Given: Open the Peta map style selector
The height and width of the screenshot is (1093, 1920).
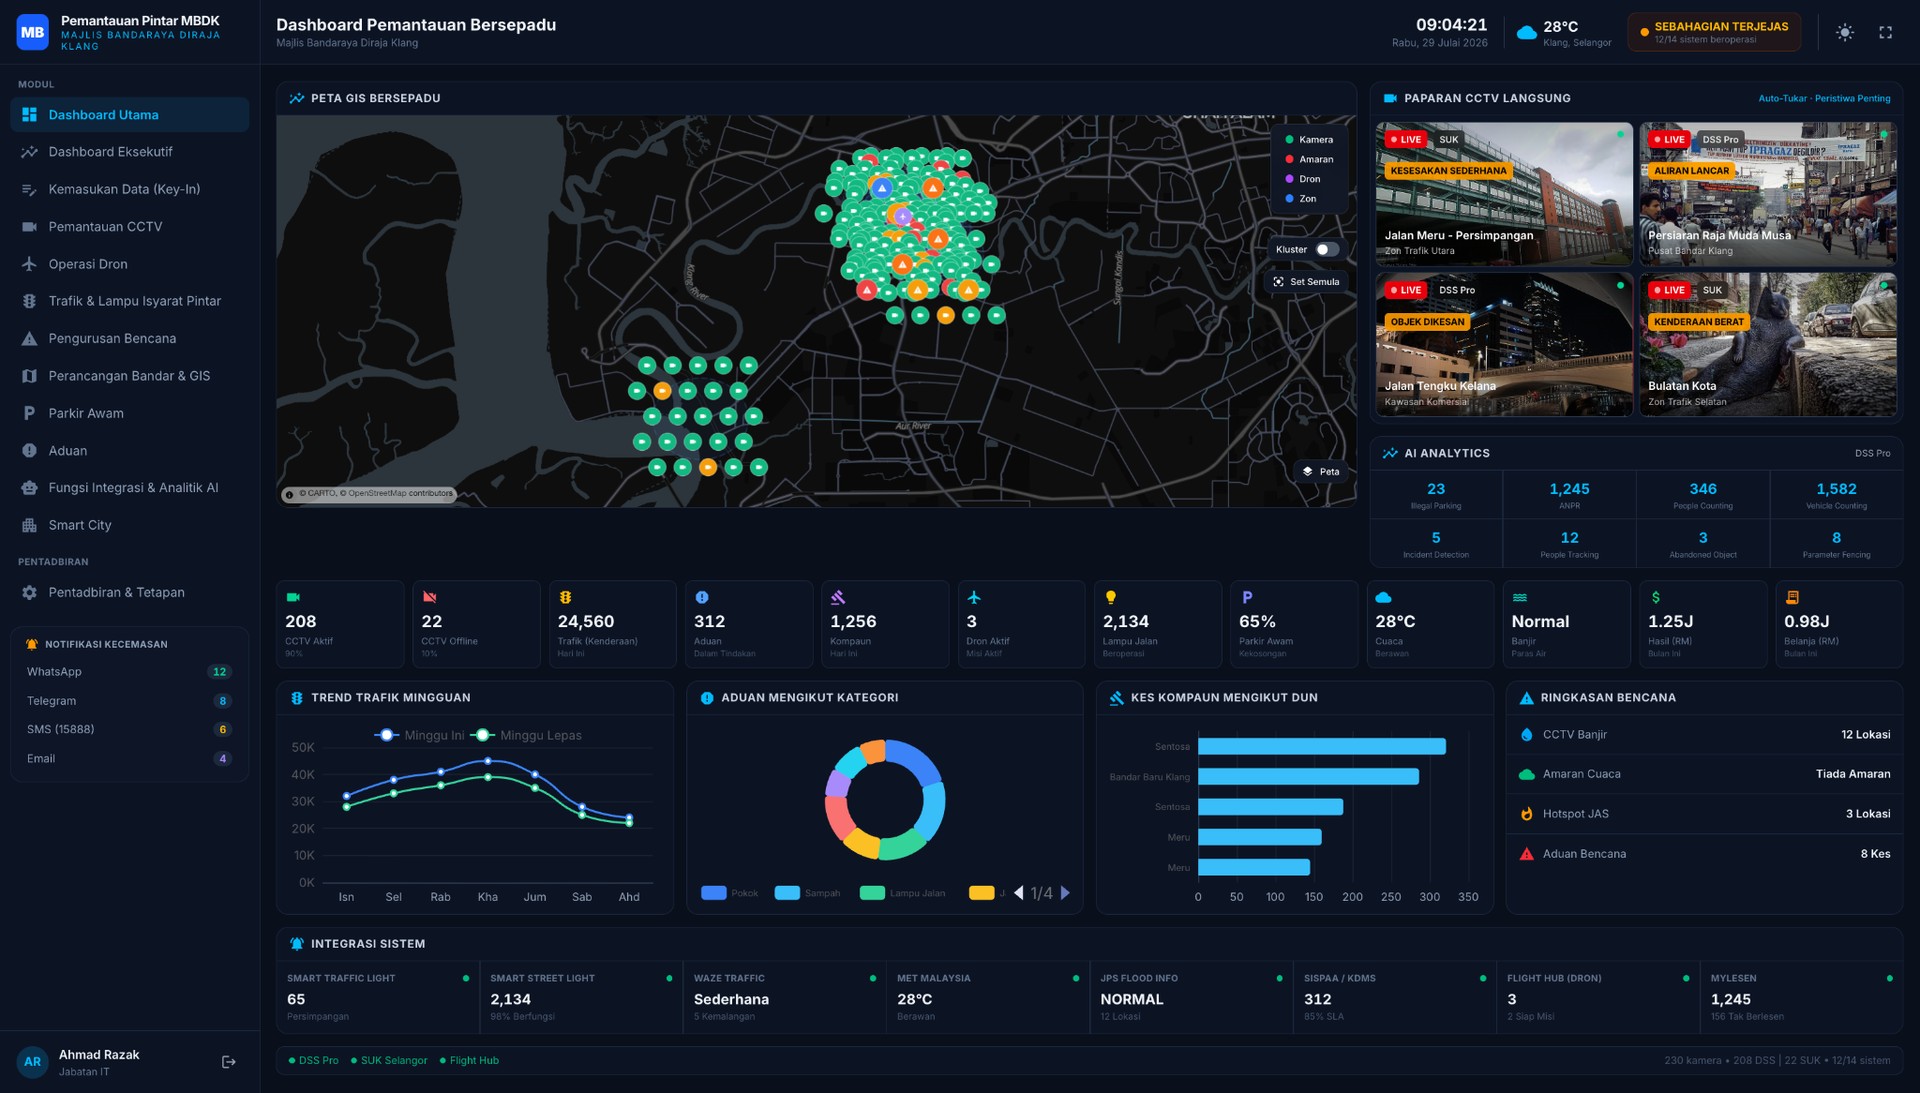Looking at the screenshot, I should pyautogui.click(x=1321, y=471).
